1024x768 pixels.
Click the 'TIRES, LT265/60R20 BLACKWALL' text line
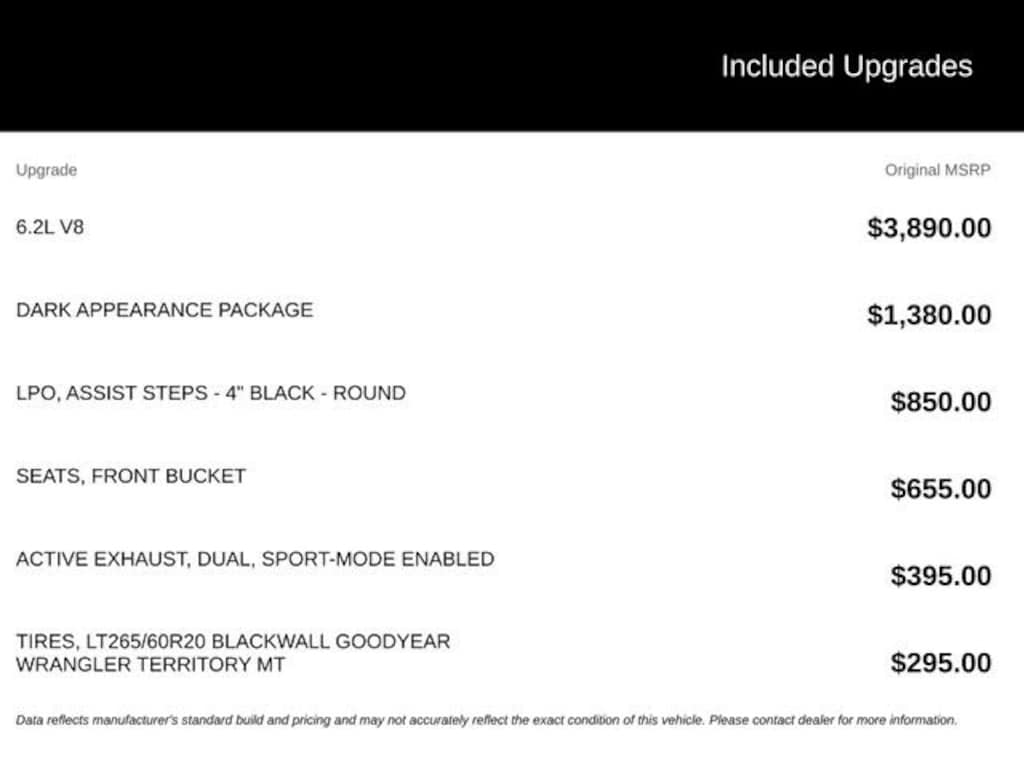click(x=173, y=641)
